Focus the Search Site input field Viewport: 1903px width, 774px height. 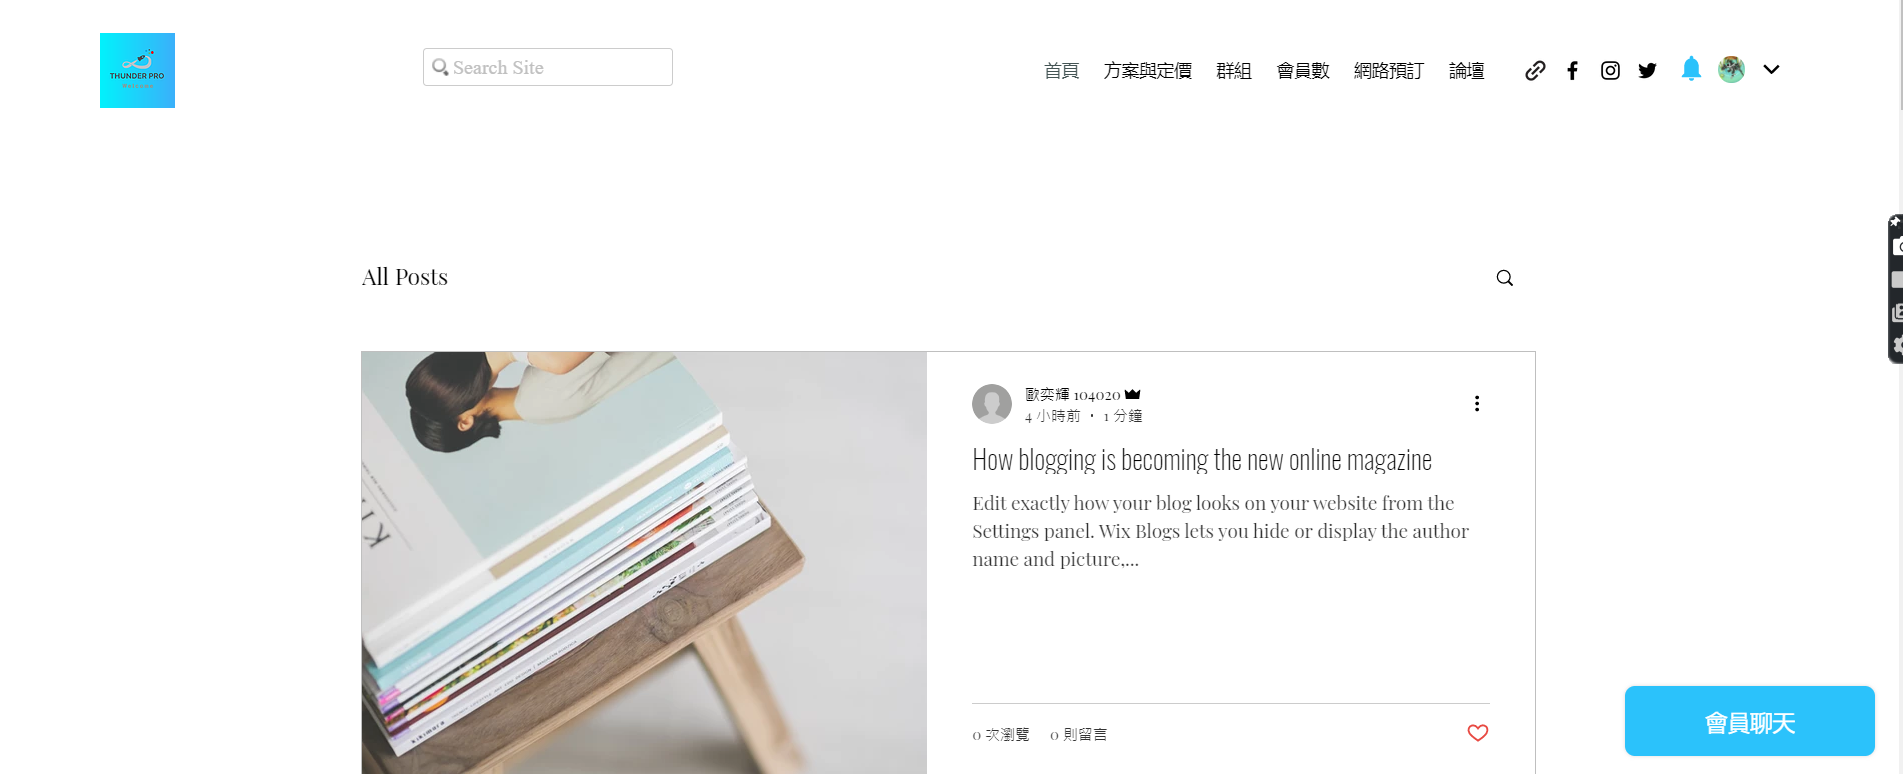tap(548, 67)
